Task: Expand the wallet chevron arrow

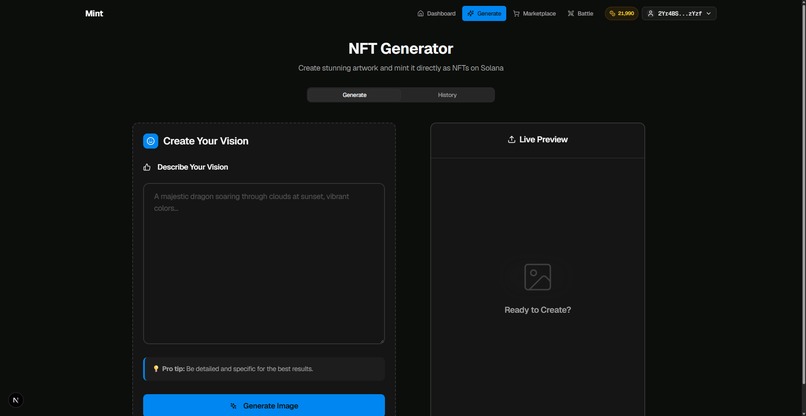Action: click(708, 14)
